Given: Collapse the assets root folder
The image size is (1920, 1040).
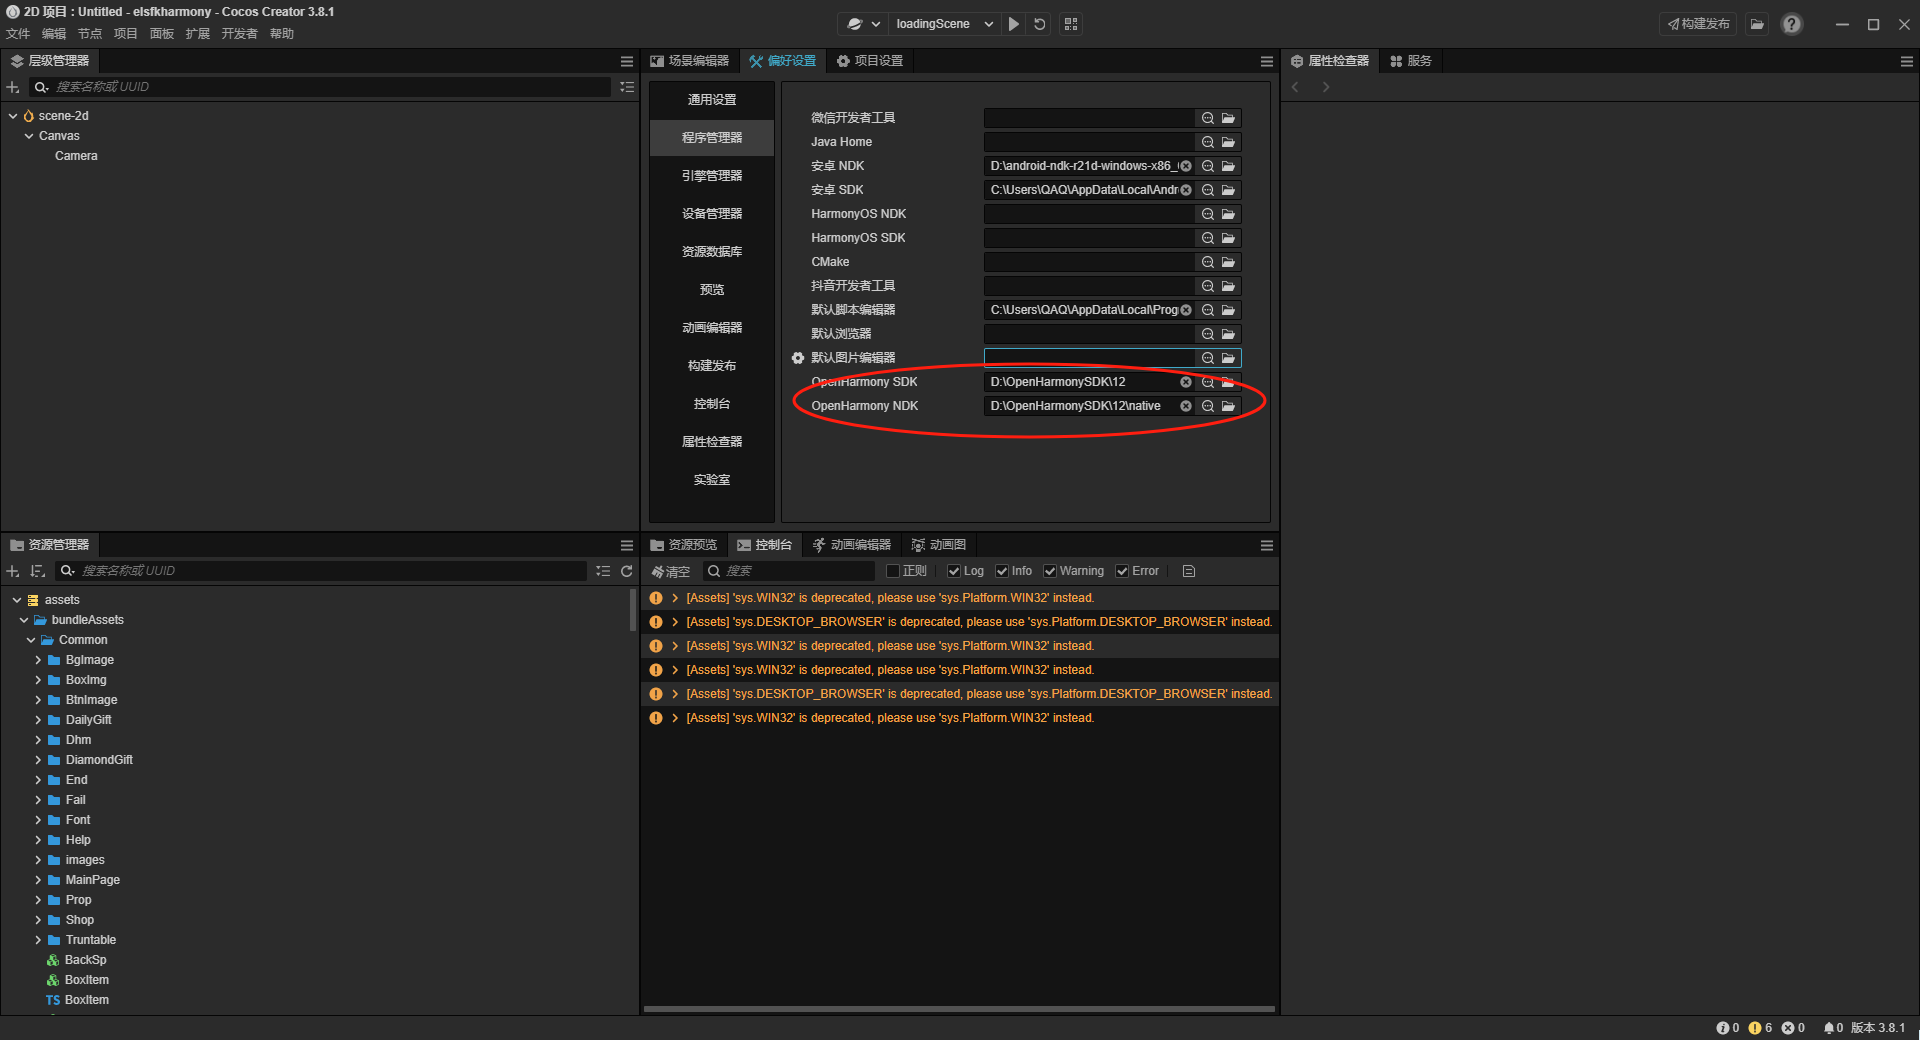Looking at the screenshot, I should pos(17,600).
